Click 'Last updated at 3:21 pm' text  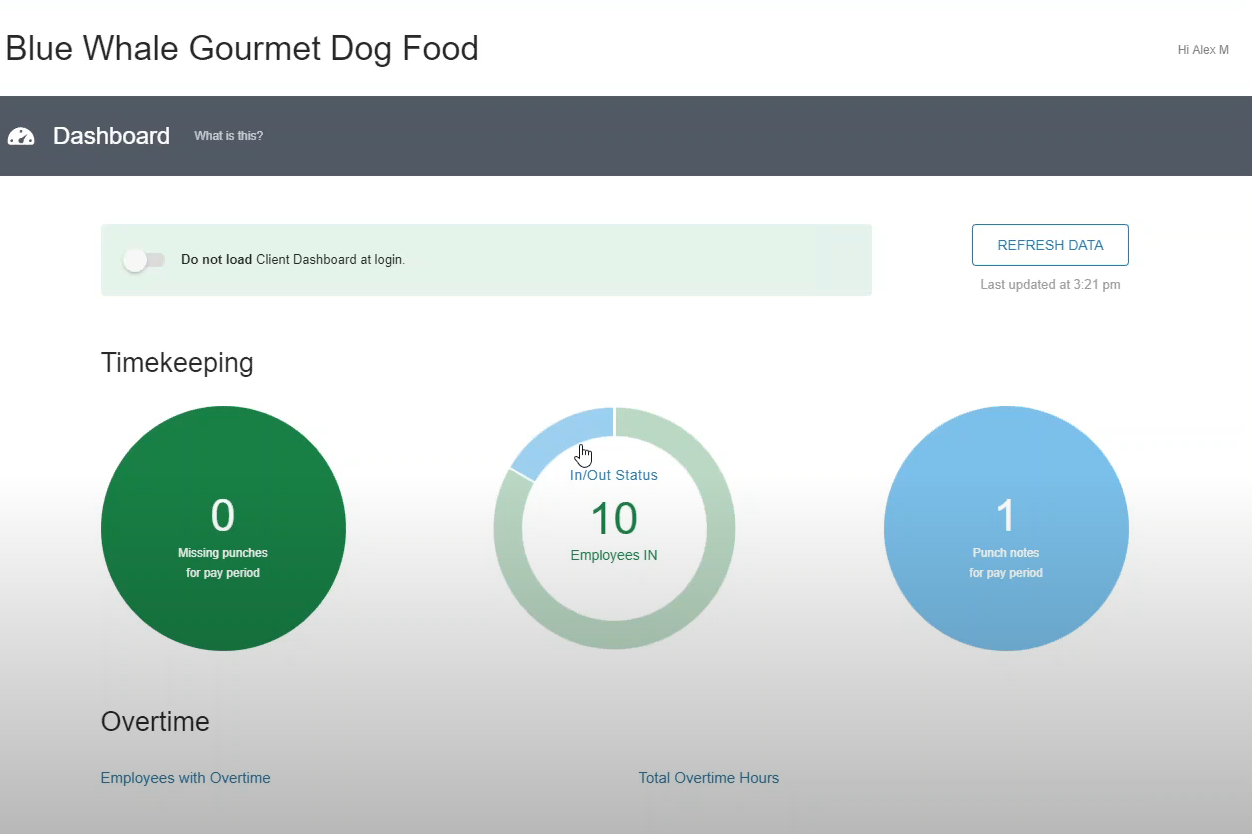pyautogui.click(x=1050, y=285)
